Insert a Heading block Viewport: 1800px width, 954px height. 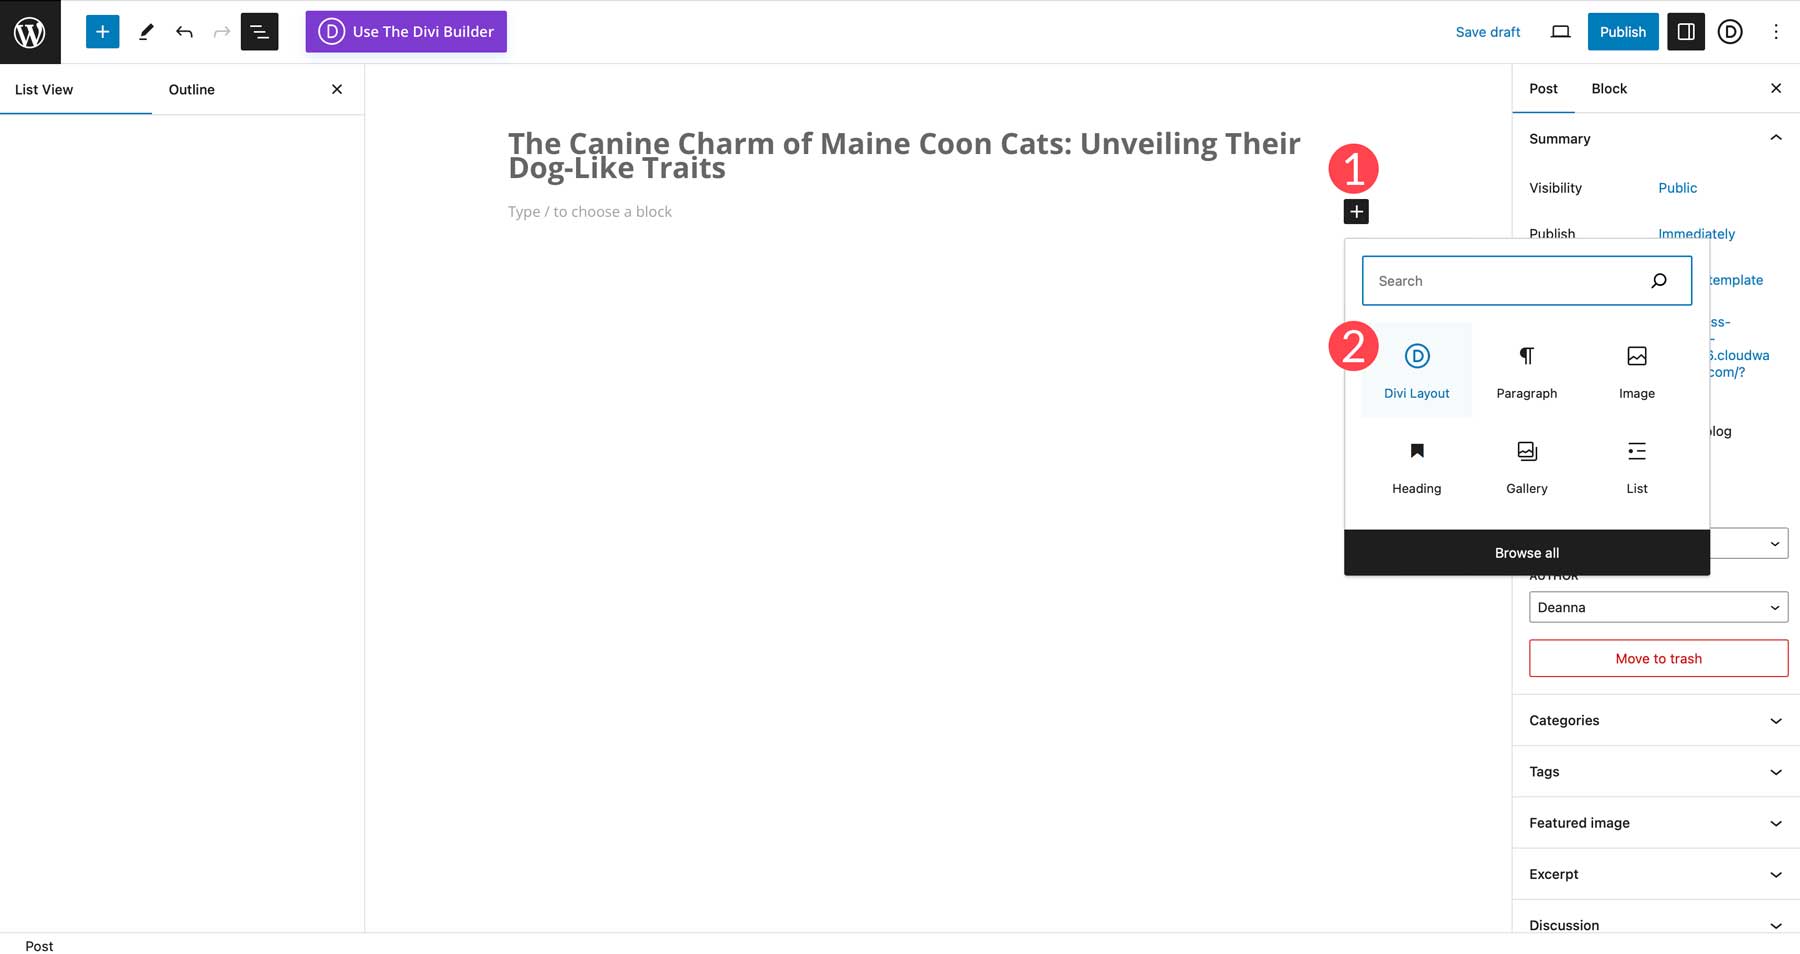(x=1416, y=464)
